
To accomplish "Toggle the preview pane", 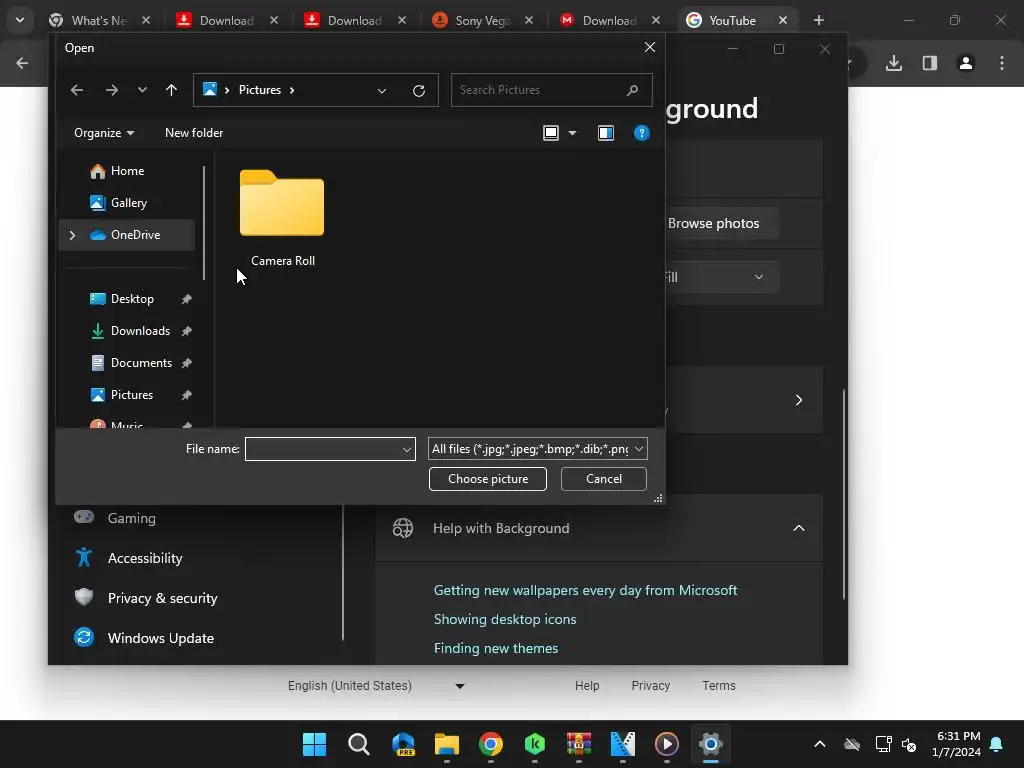I will [605, 133].
